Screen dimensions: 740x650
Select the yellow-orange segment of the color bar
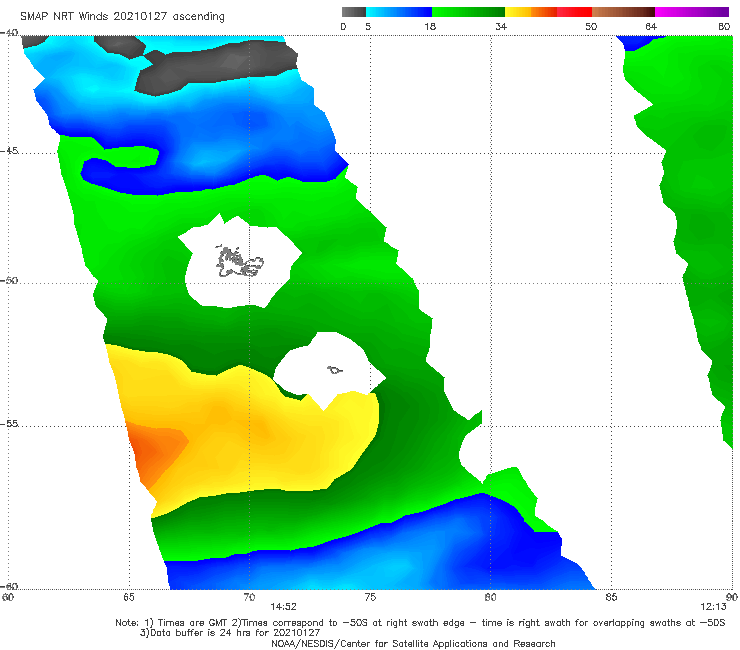coord(531,12)
